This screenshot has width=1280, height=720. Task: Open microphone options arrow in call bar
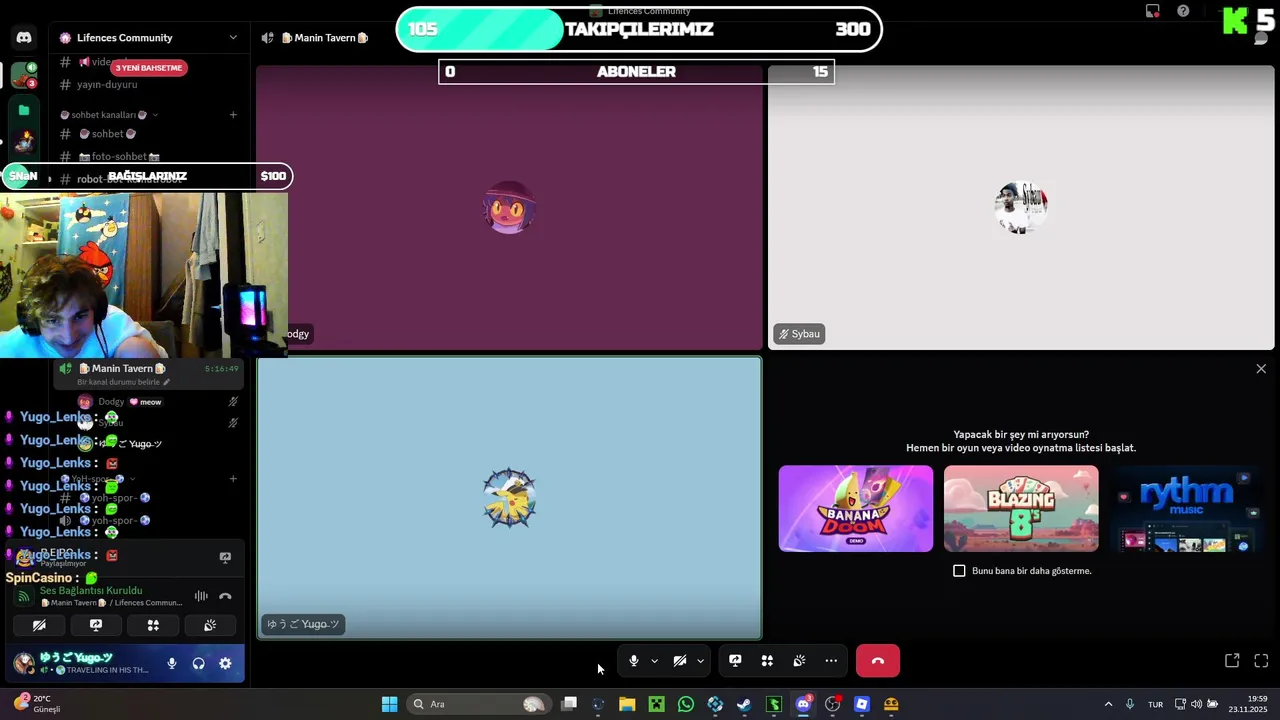tap(654, 661)
